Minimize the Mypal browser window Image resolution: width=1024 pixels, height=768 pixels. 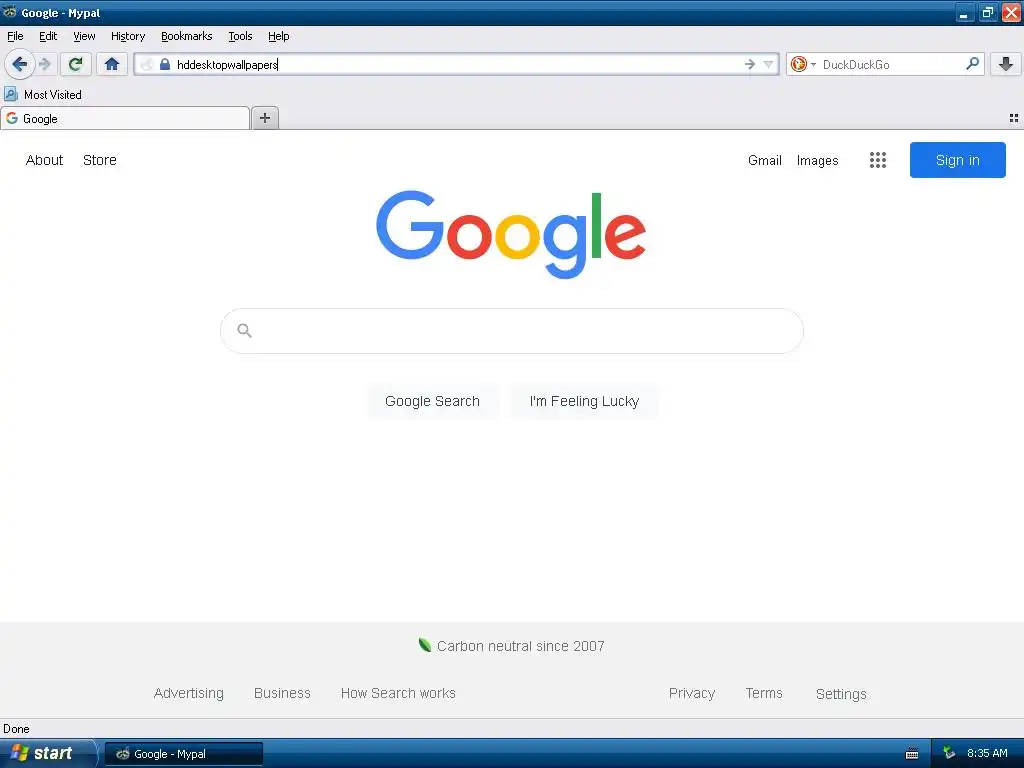pos(965,12)
